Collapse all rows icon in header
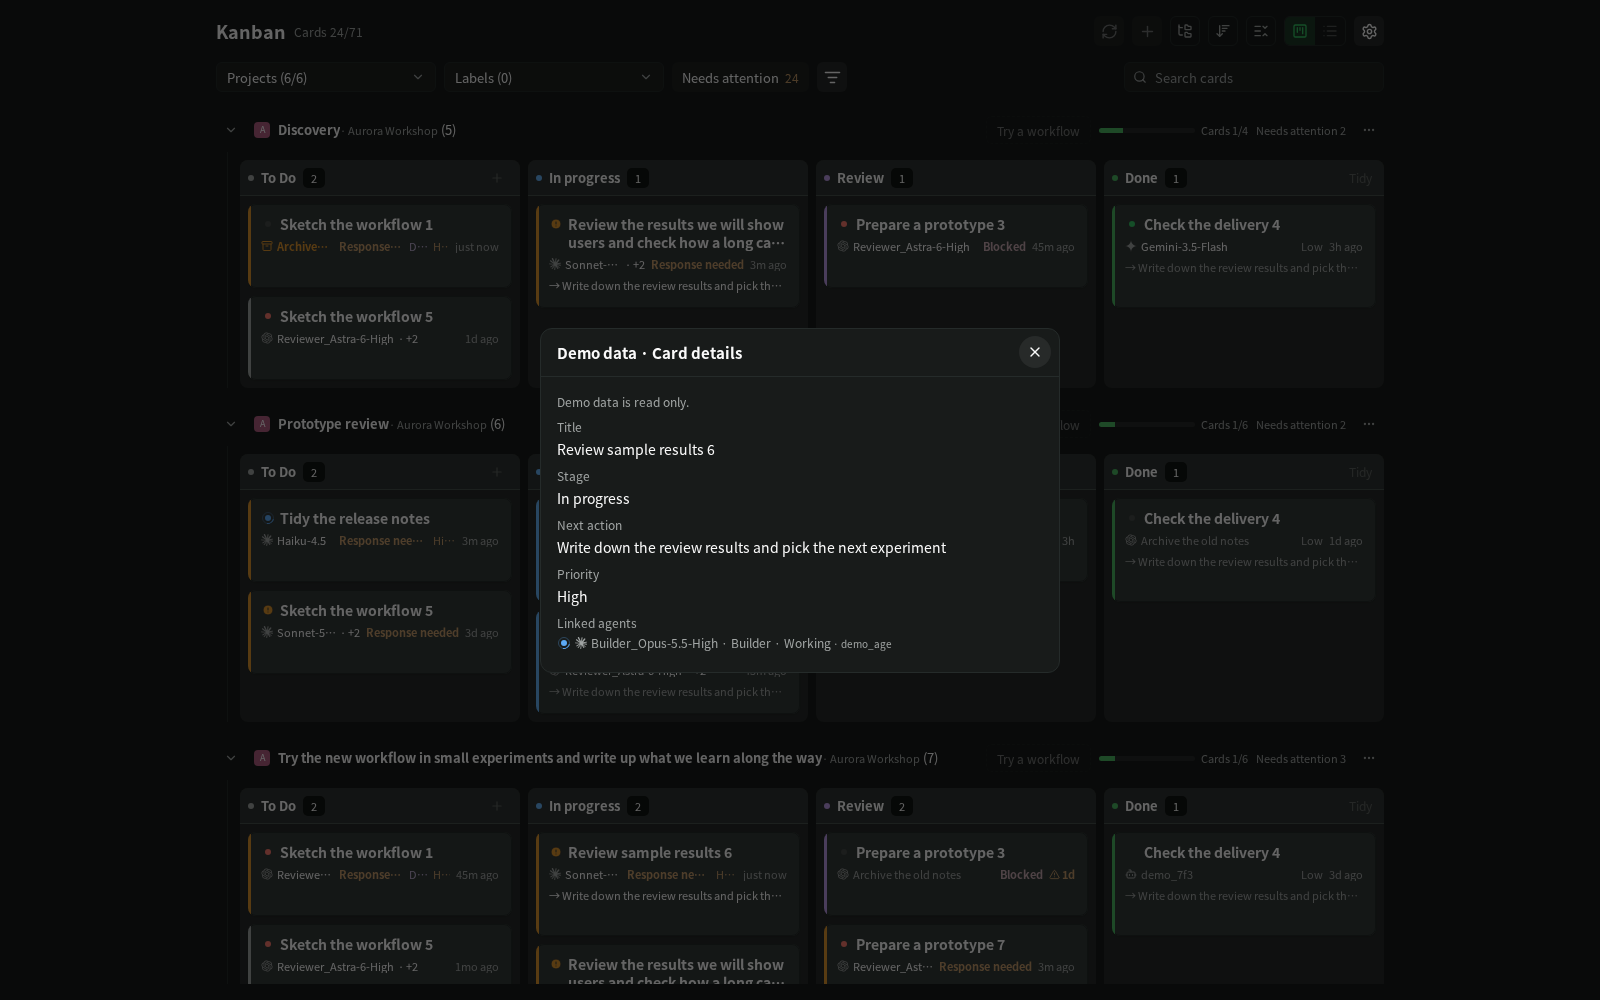1600x1000 pixels. pyautogui.click(x=1261, y=31)
